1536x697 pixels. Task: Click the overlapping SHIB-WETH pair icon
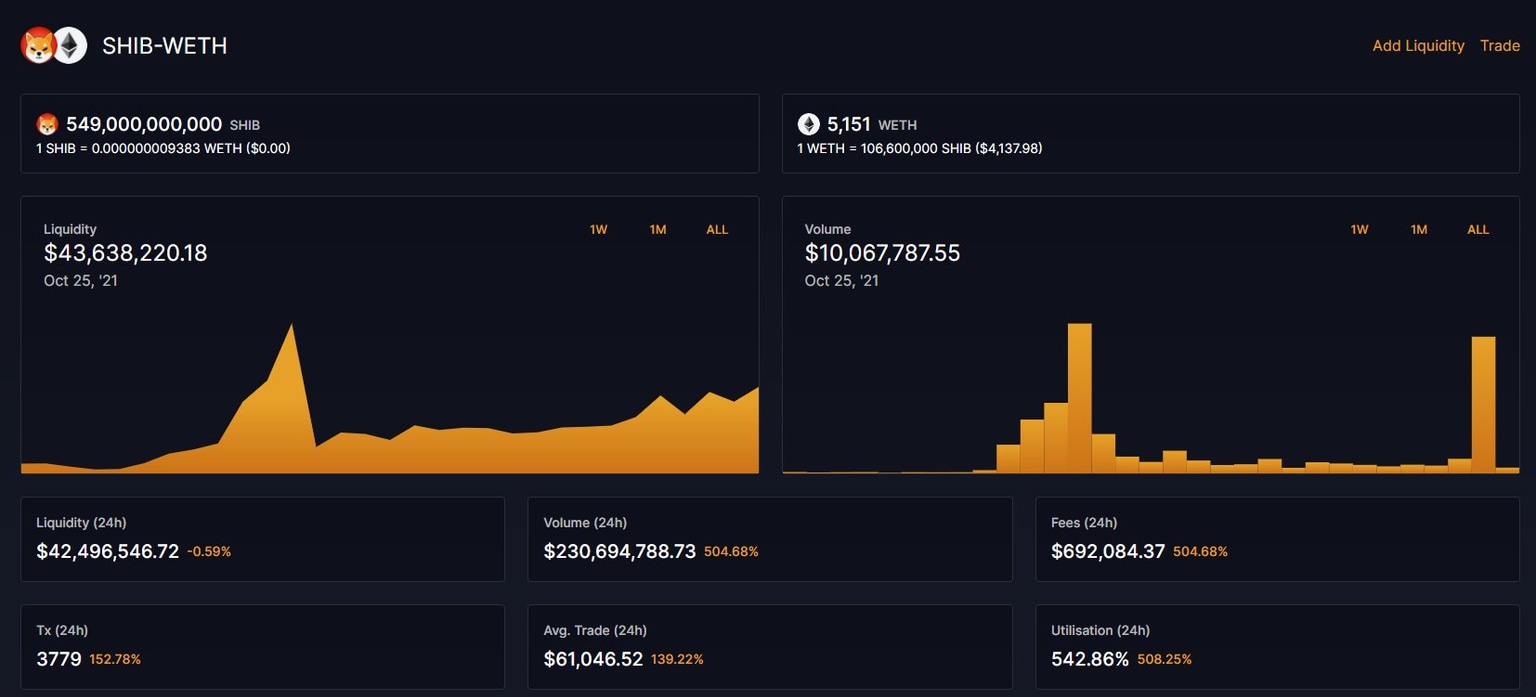(52, 45)
